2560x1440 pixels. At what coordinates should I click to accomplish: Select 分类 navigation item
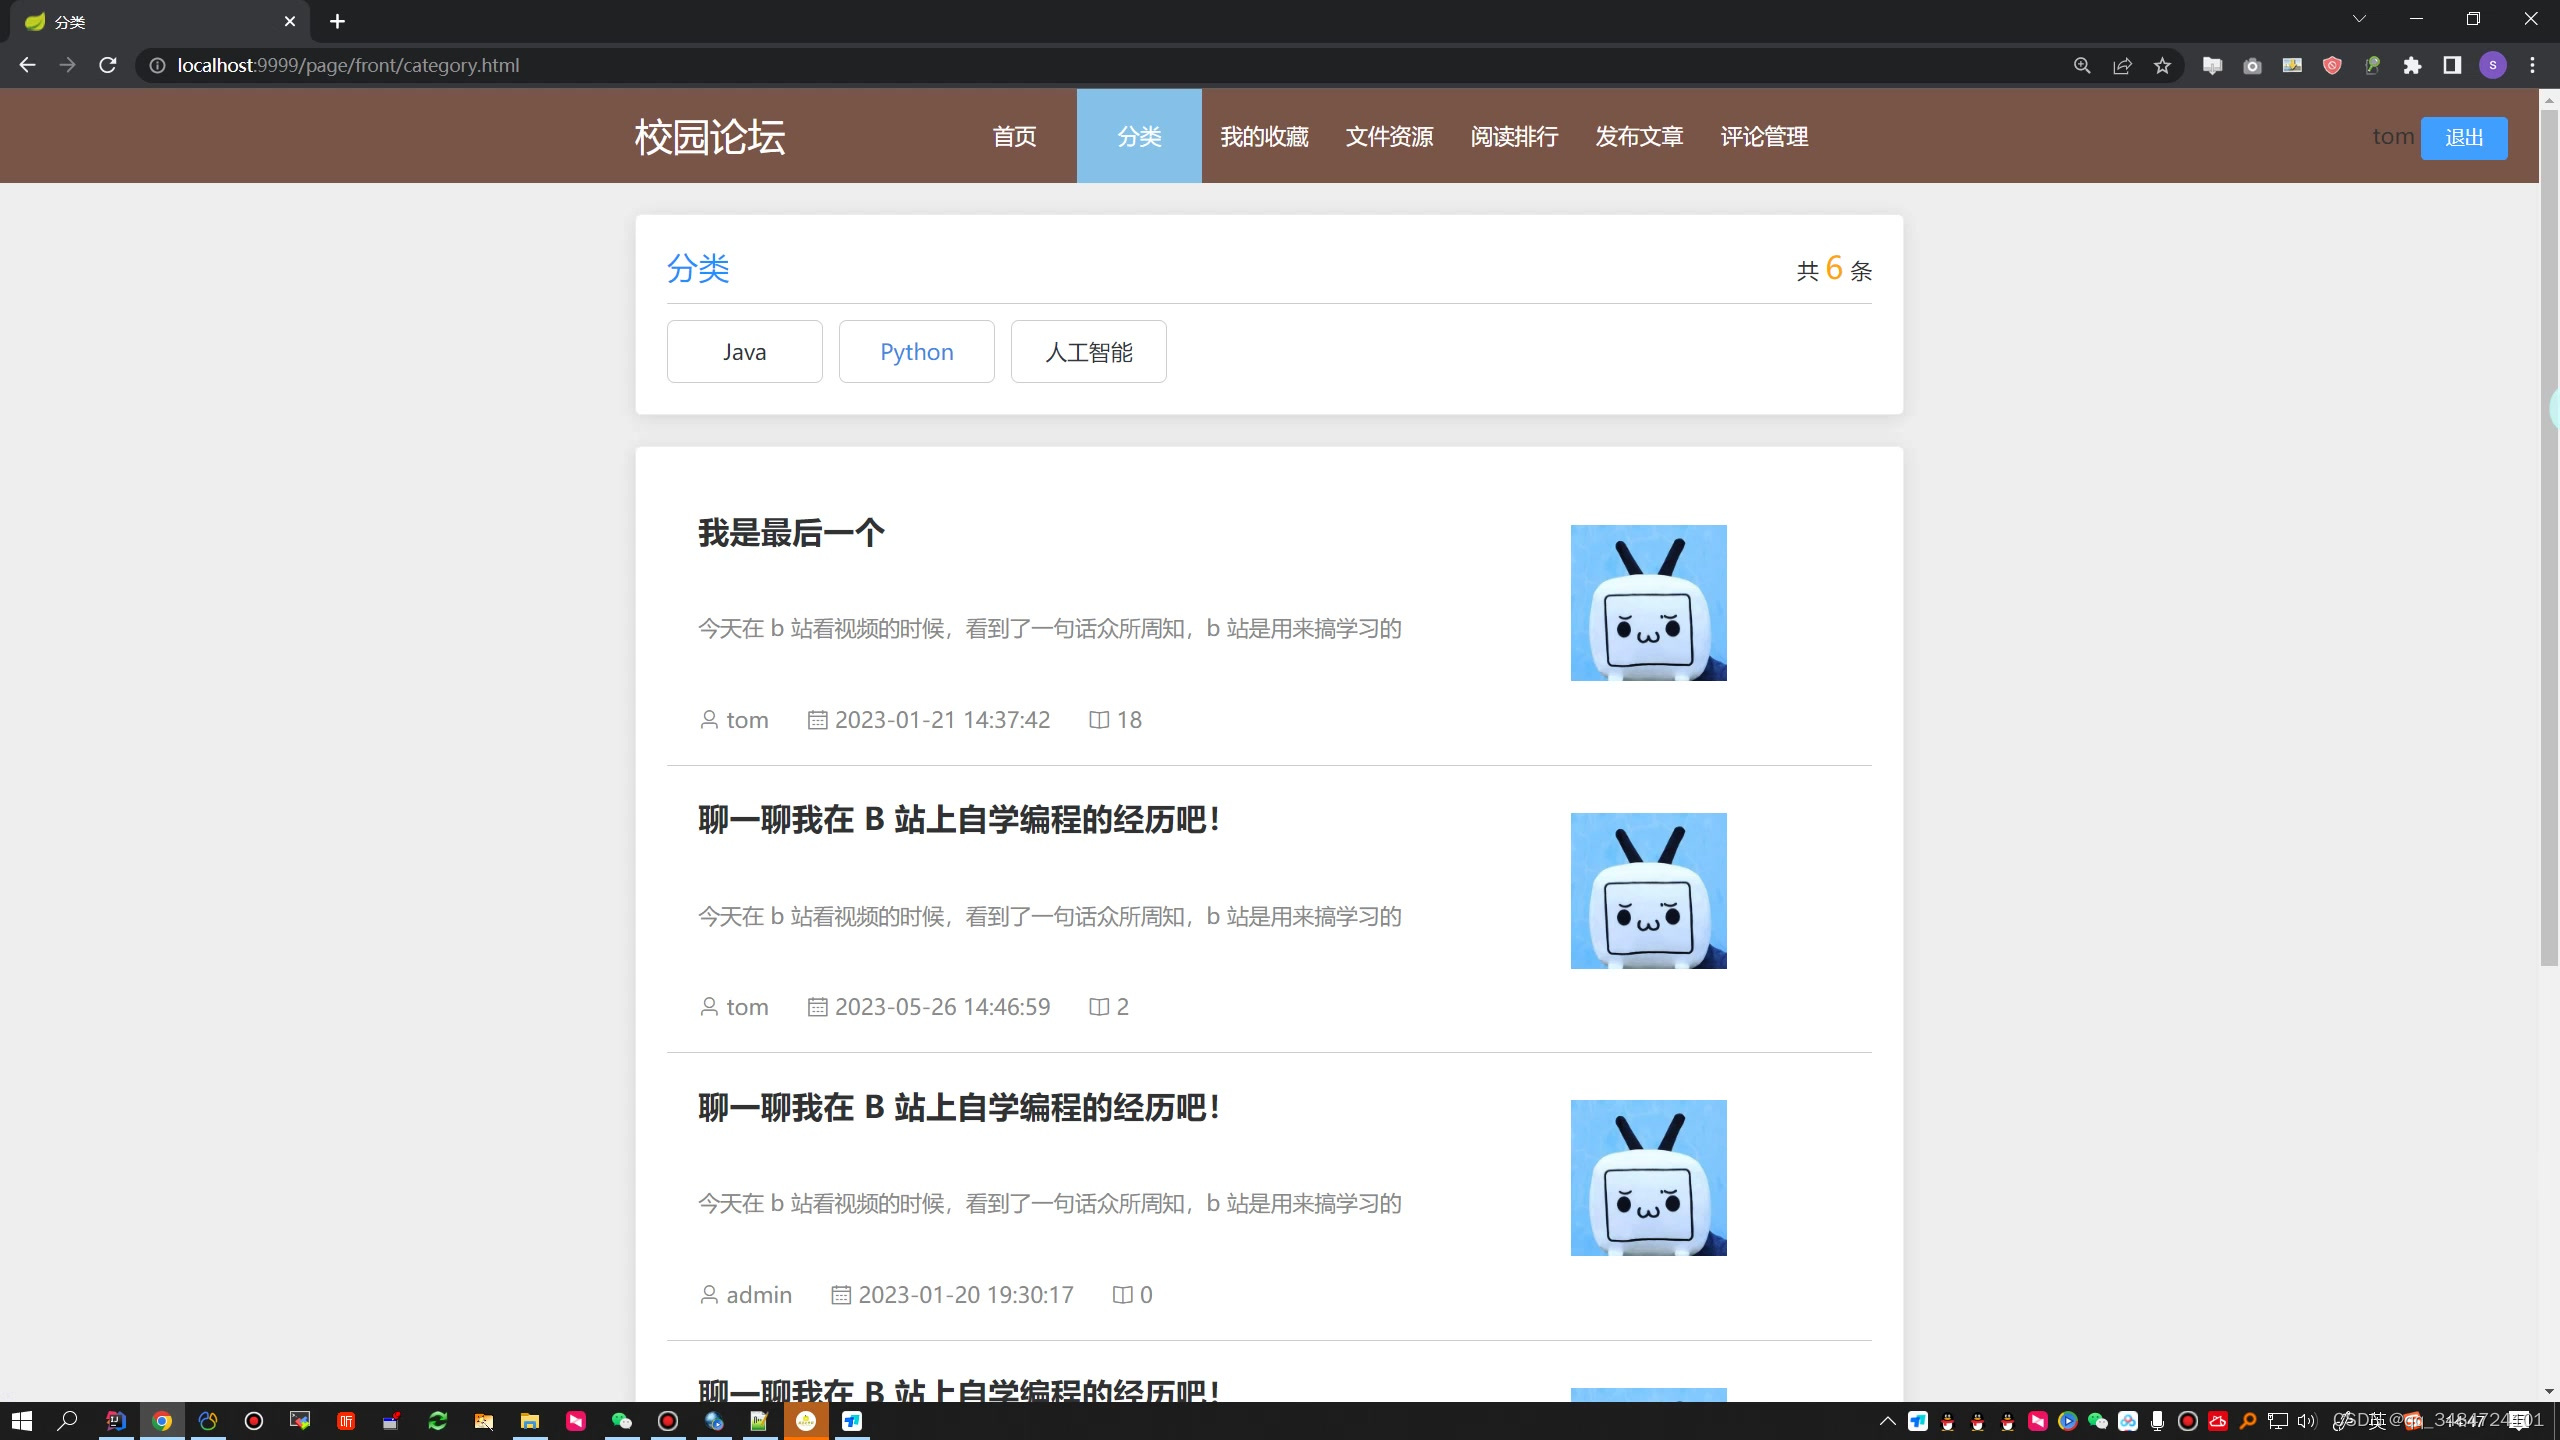(x=1139, y=136)
